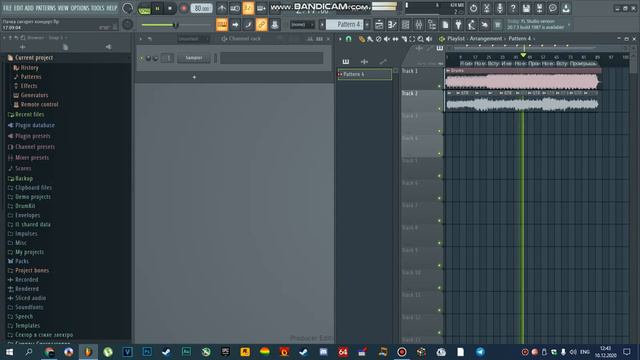Click the undo history power icon

[473, 8]
